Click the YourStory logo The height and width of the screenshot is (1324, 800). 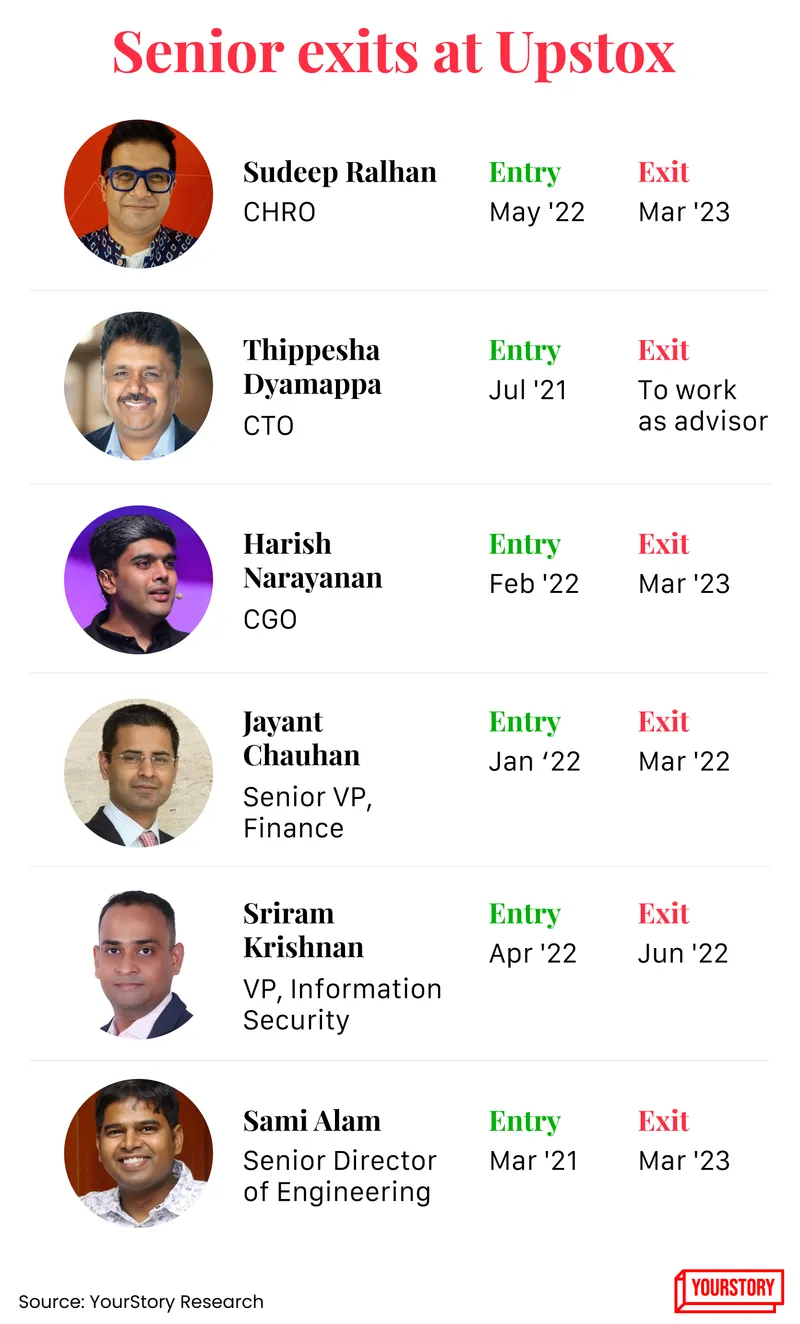(x=729, y=1290)
